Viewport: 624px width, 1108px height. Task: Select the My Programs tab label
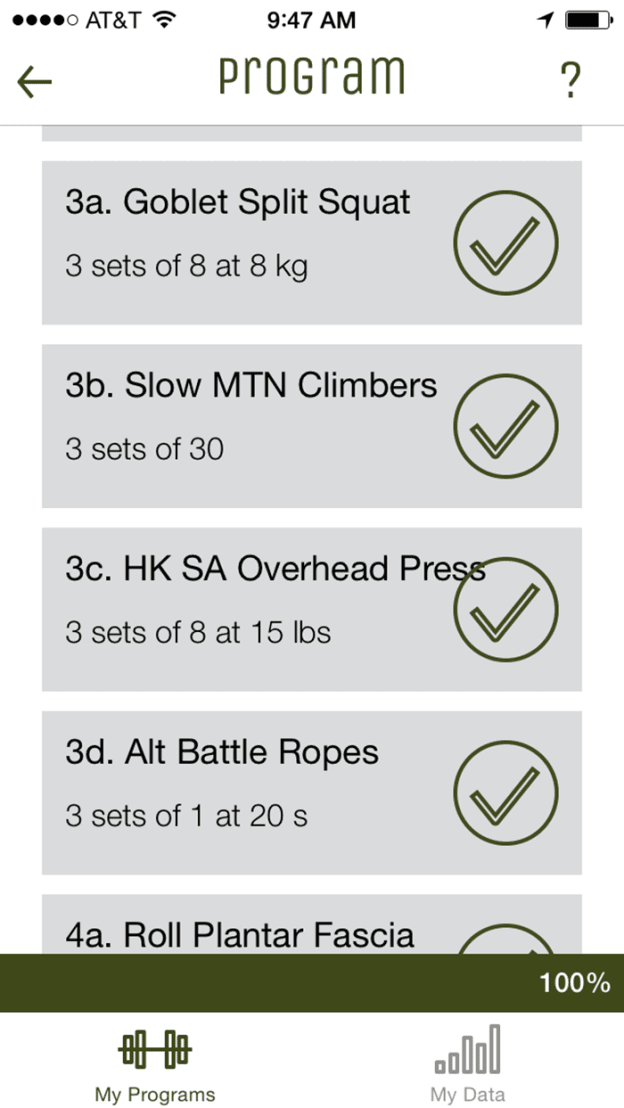click(x=155, y=1093)
